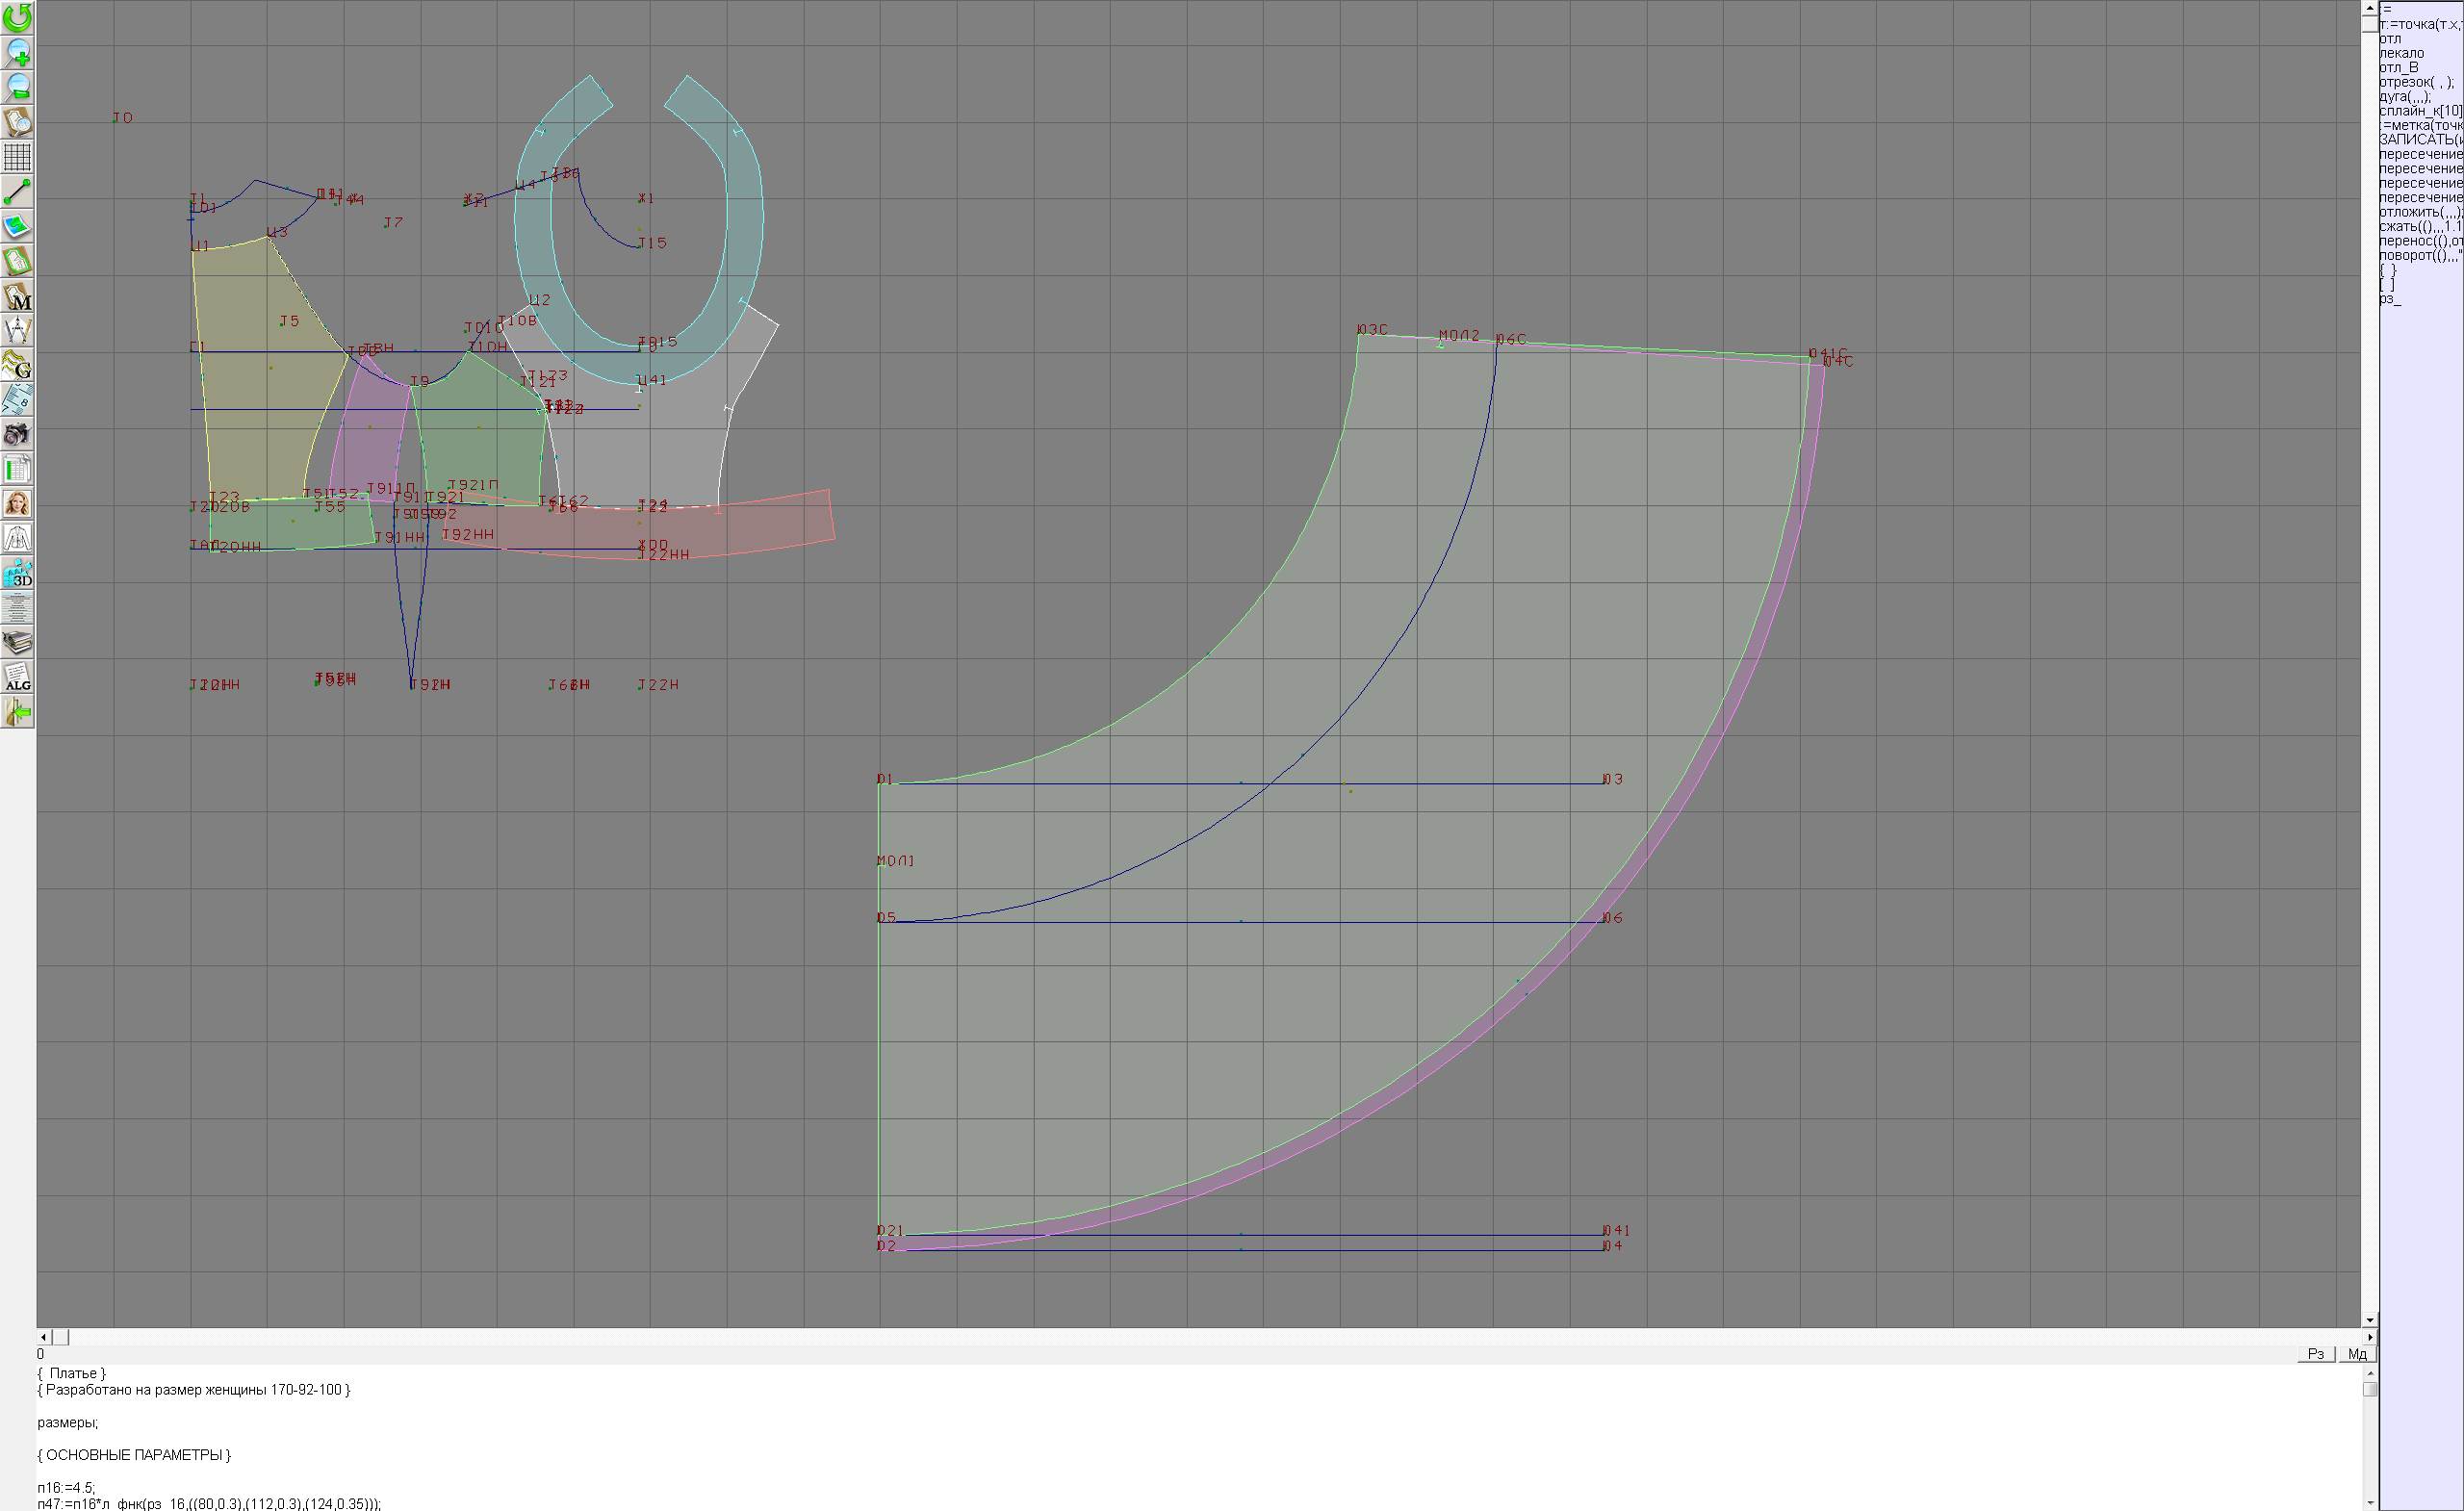Click the canvas vertical scrollbar down arrow
Image resolution: width=2464 pixels, height=1511 pixels.
coord(2369,1320)
